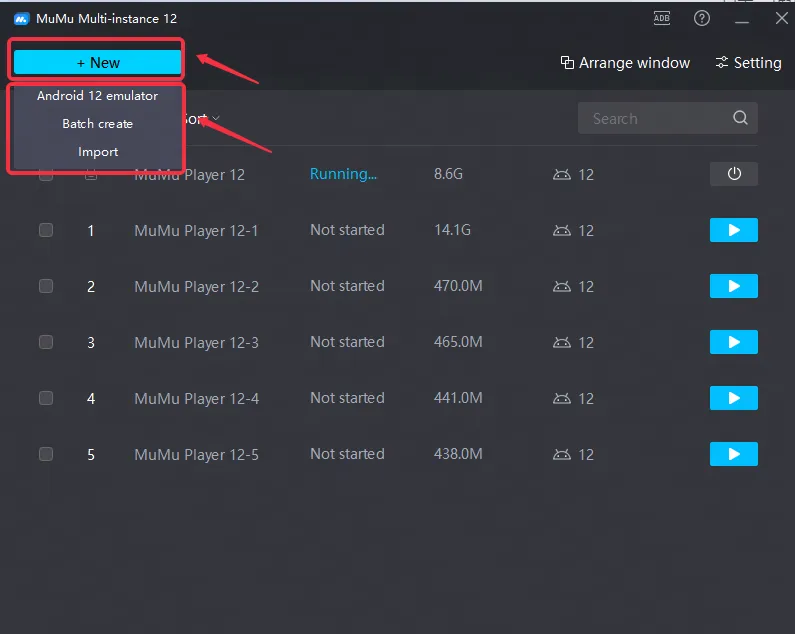Start MuMu Player 12-3 instance
The width and height of the screenshot is (795, 634).
click(734, 342)
